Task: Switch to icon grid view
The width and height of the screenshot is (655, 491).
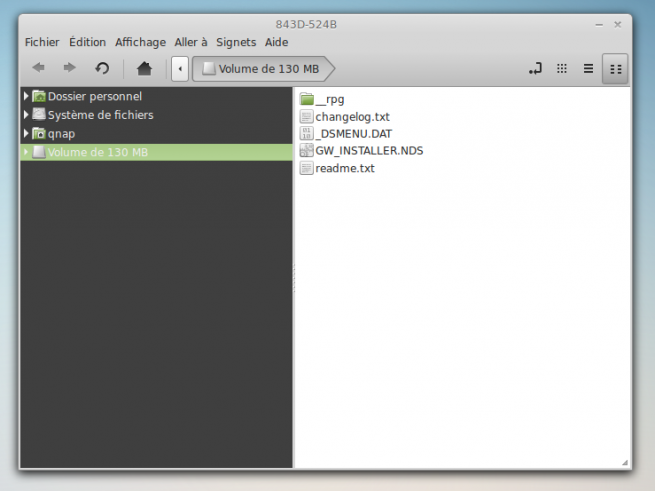Action: (562, 68)
